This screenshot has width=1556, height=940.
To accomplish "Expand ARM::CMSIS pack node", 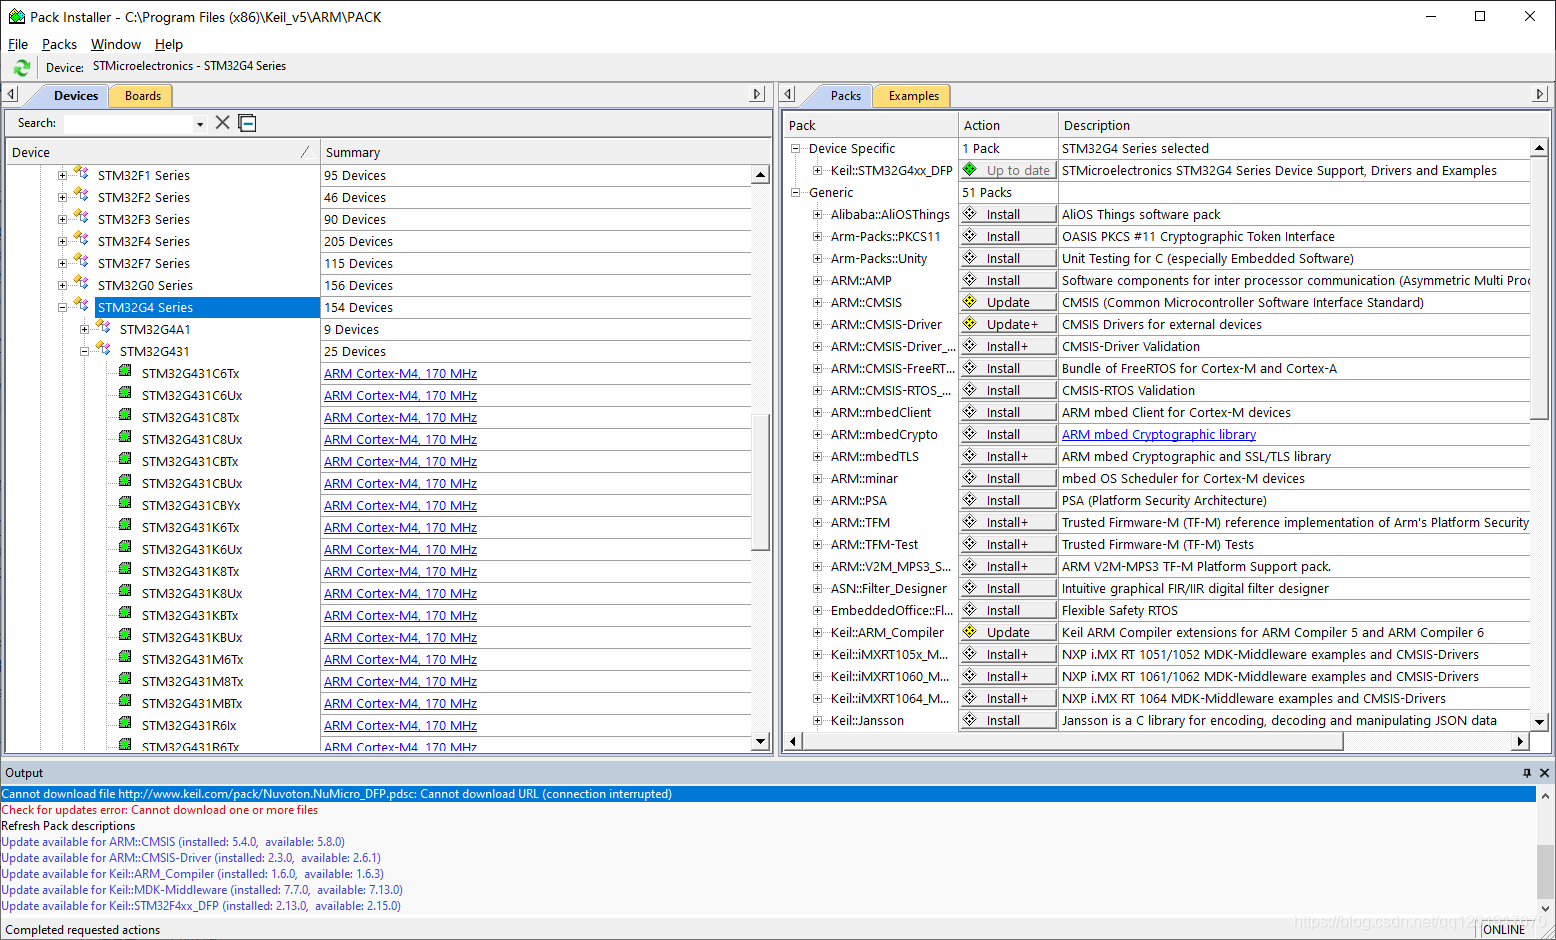I will click(x=818, y=302).
